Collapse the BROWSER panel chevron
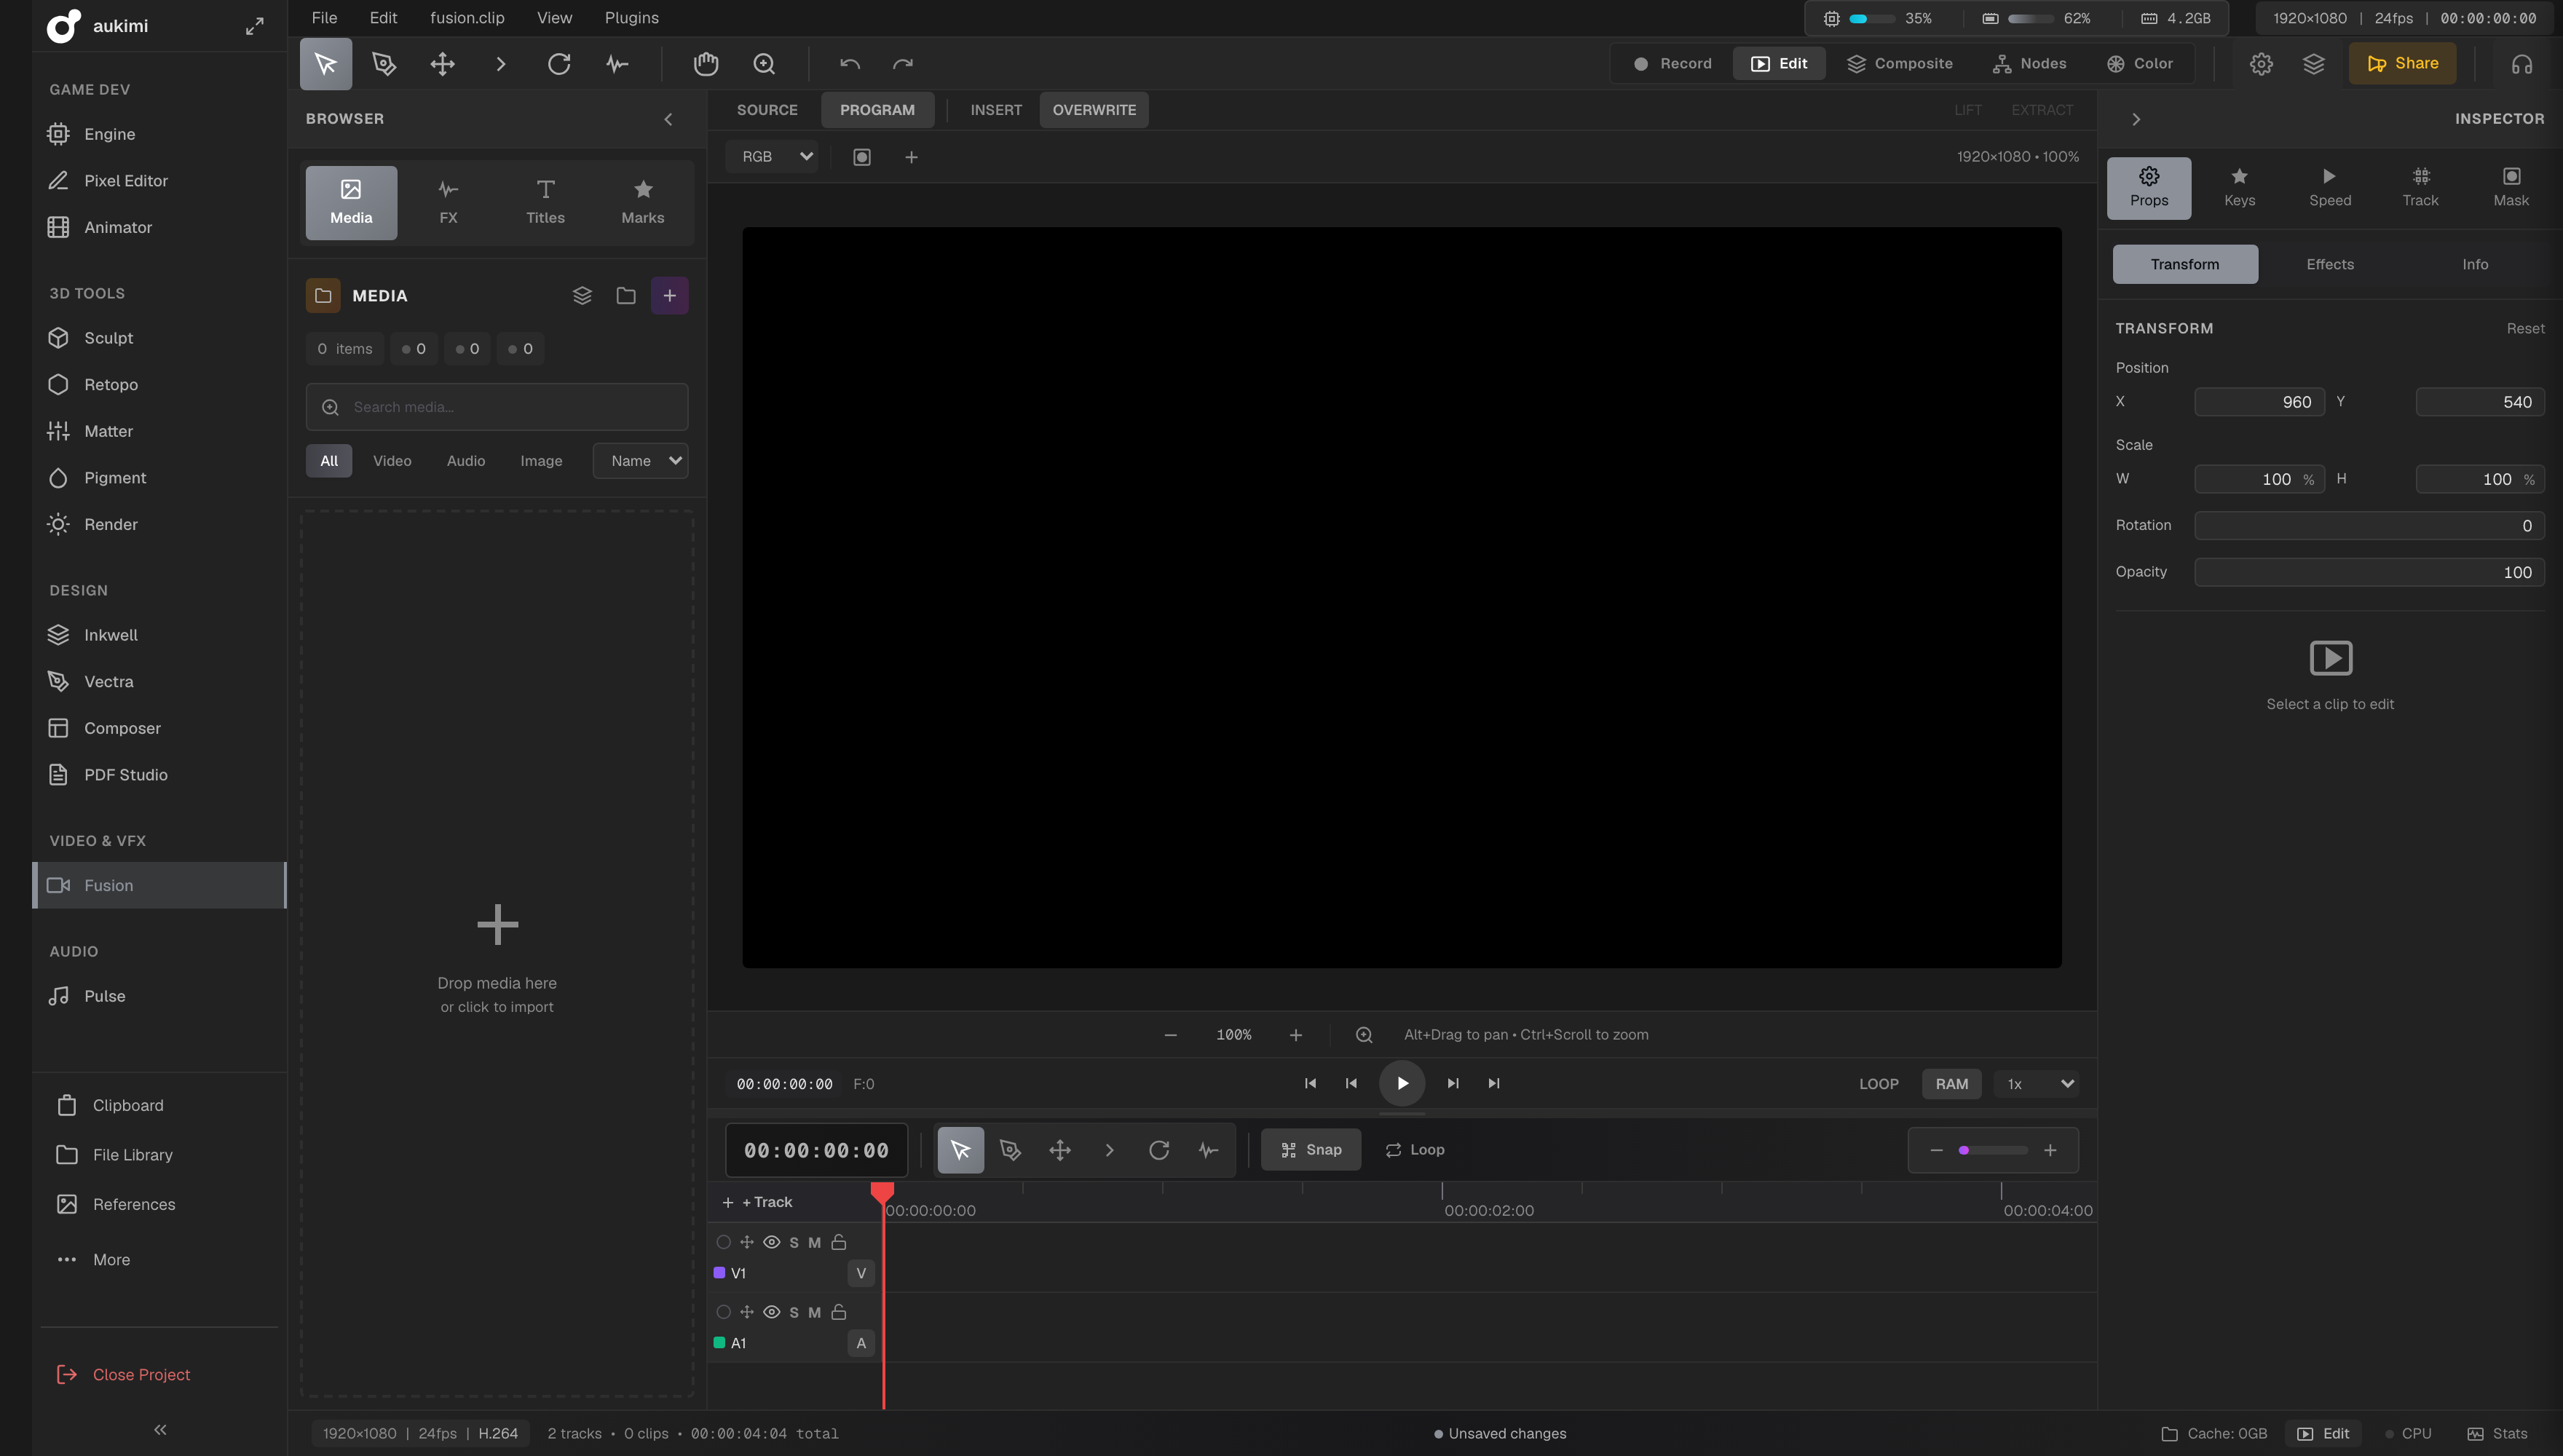 point(668,119)
